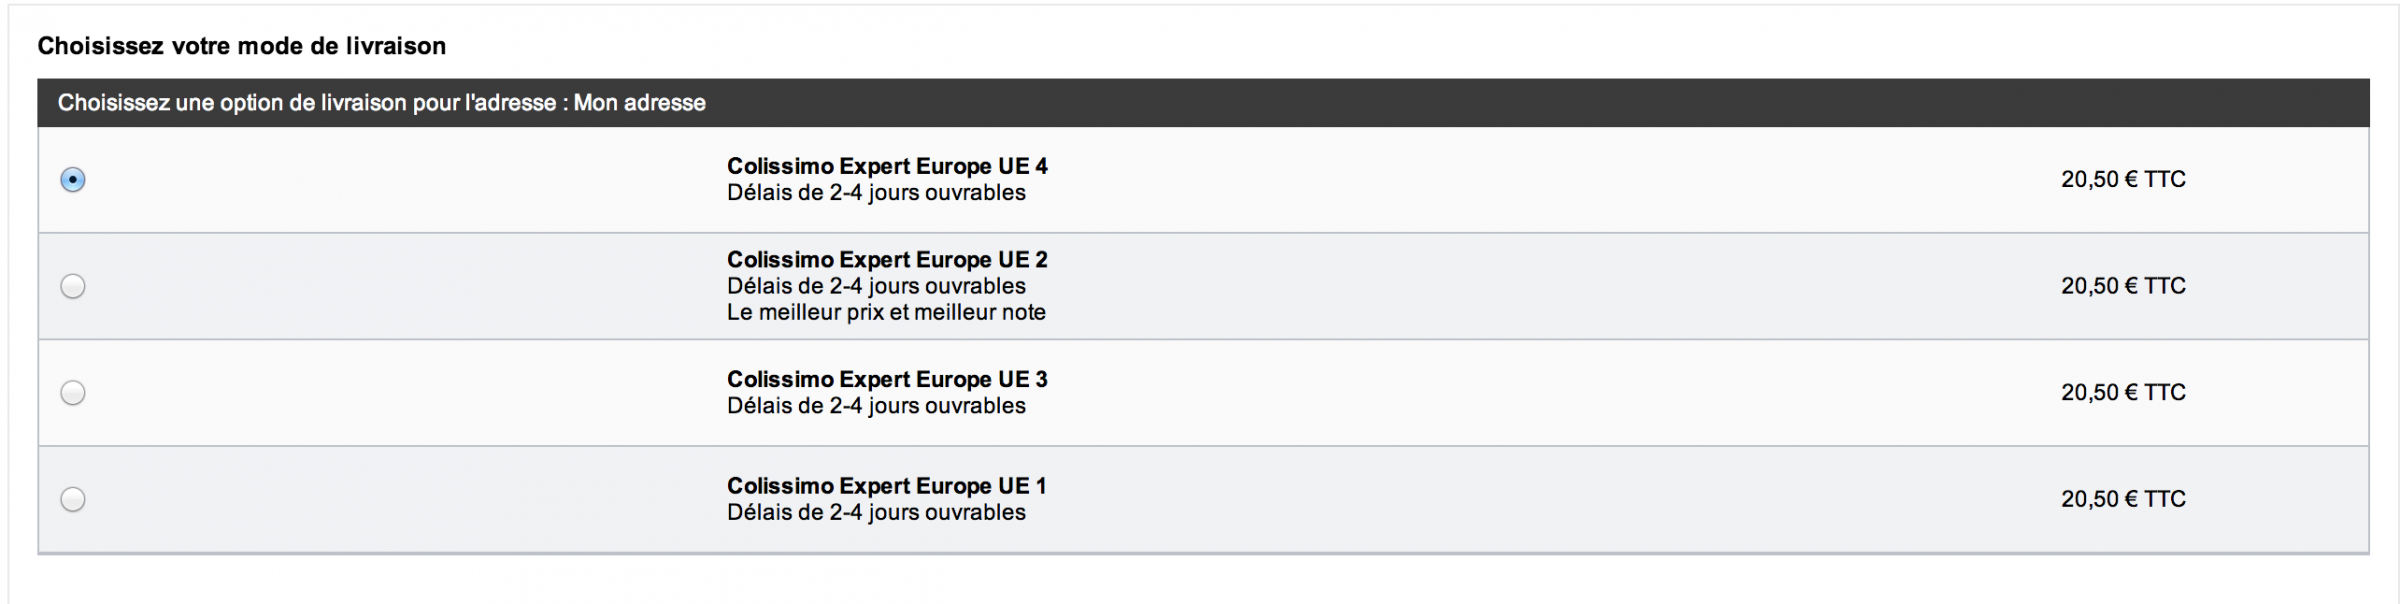The width and height of the screenshot is (2400, 604).
Task: Pick the Colissimo Expert Europe UE 1 radio button
Action: pos(73,499)
